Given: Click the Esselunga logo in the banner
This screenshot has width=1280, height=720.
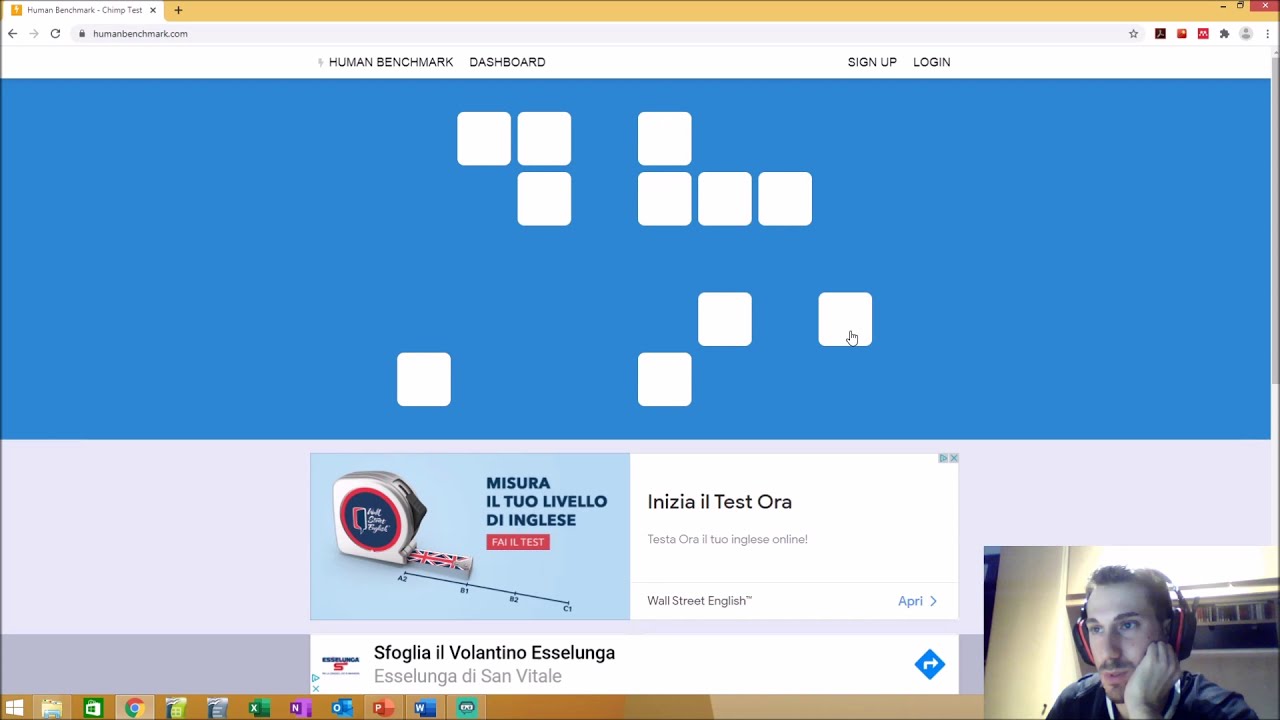Looking at the screenshot, I should 340,664.
